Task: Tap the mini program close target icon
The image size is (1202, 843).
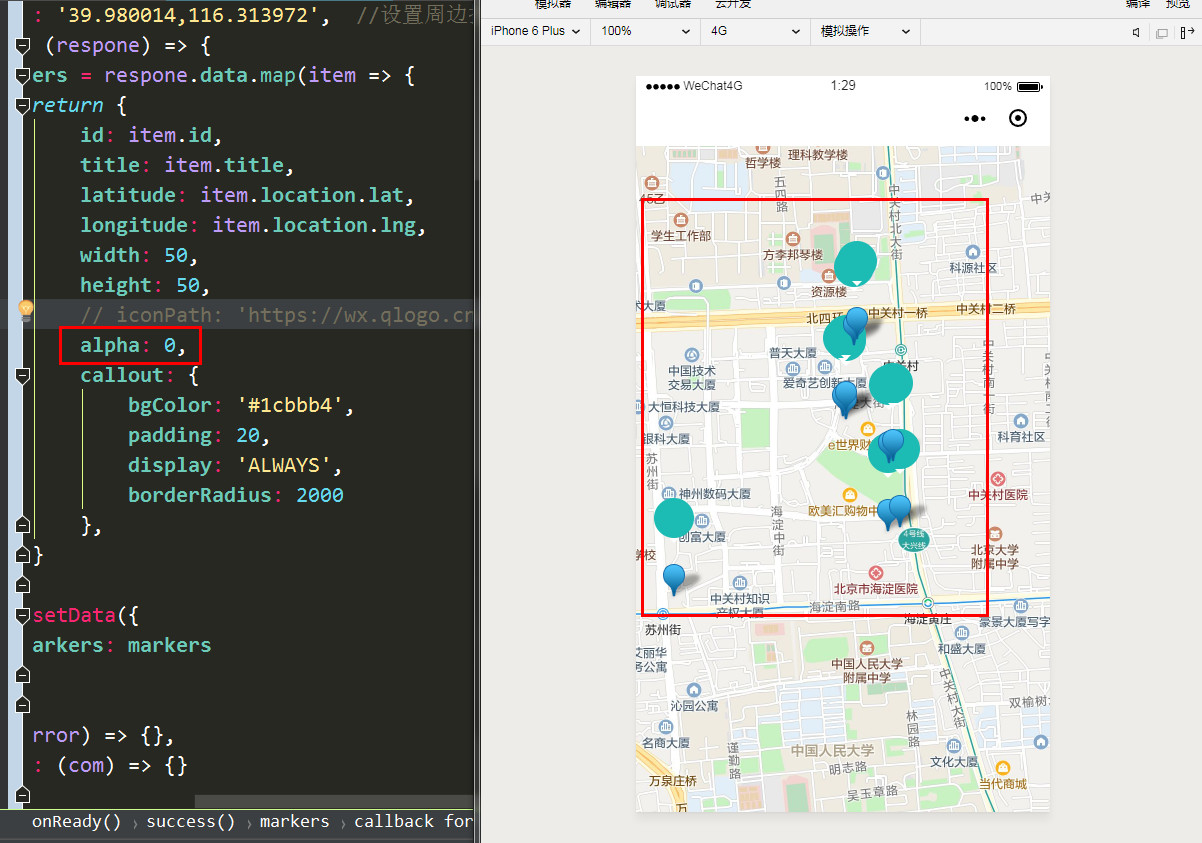Action: [x=1018, y=118]
